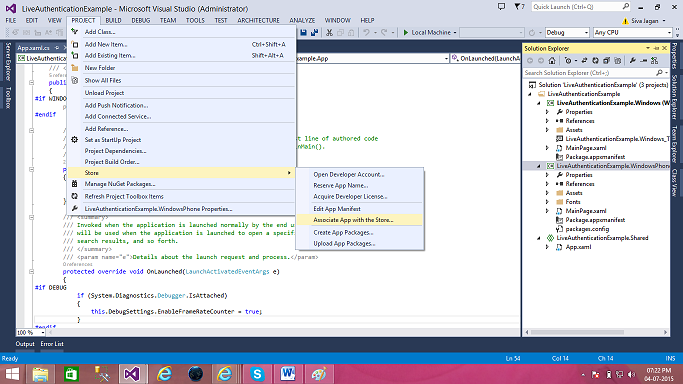Screen dimensions: 683x384
Task: Toggle Show All Files menu entry
Action: (182, 81)
